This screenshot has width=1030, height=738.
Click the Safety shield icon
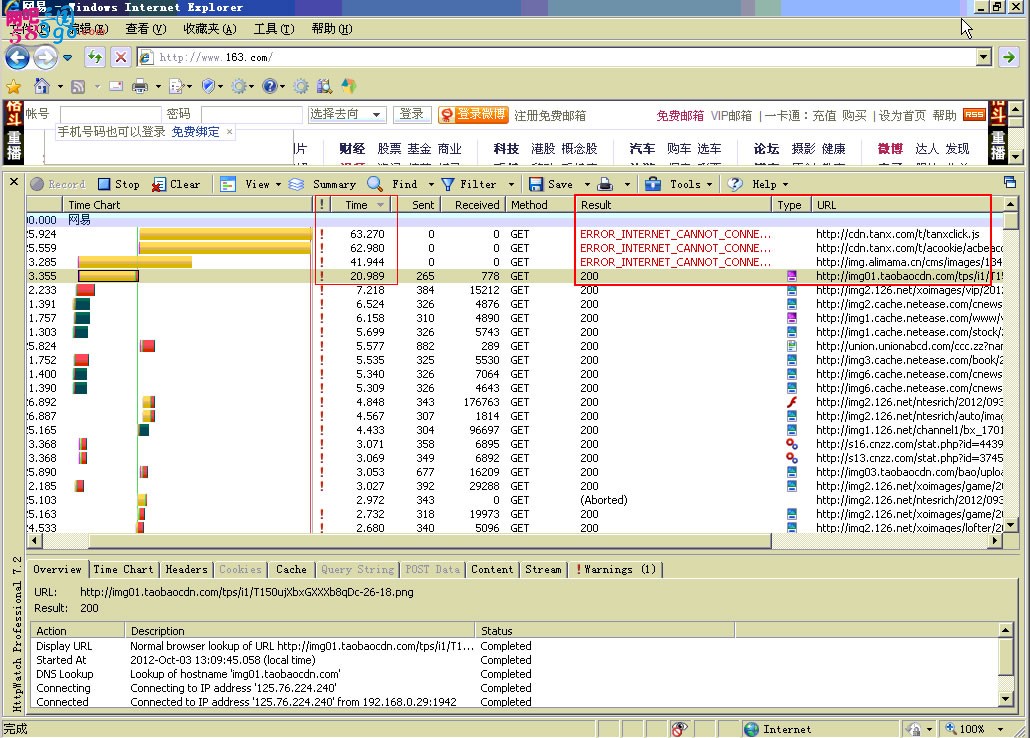209,86
